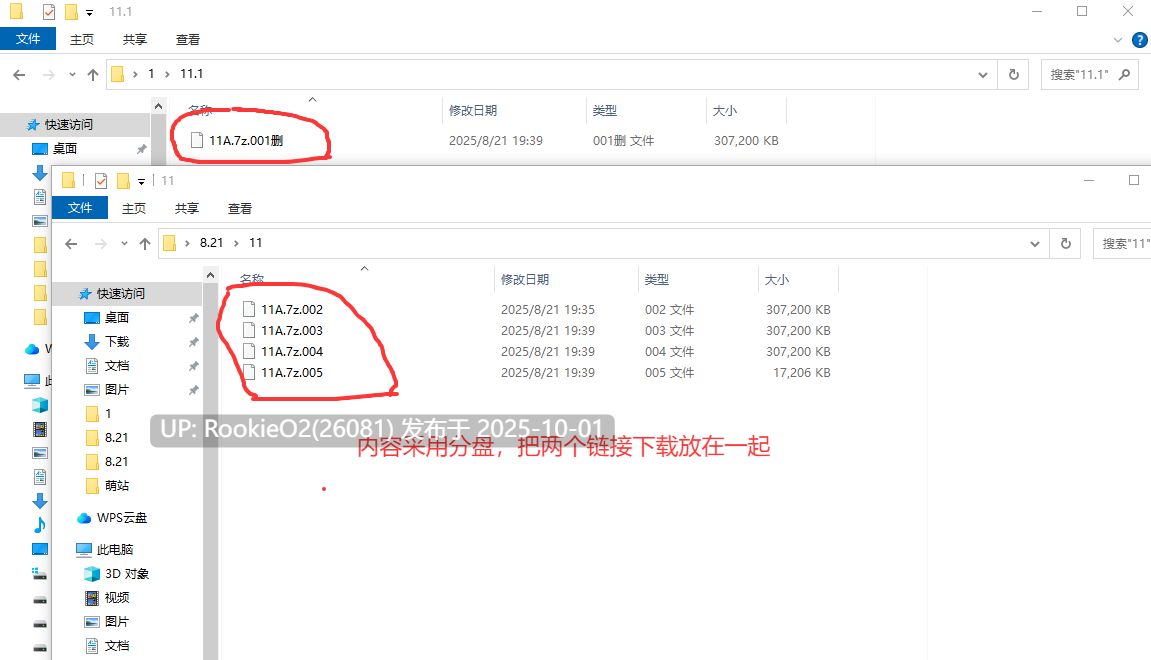This screenshot has width=1151, height=660.
Task: Open 主页 tab in the 11.1 window
Action: tap(81, 40)
